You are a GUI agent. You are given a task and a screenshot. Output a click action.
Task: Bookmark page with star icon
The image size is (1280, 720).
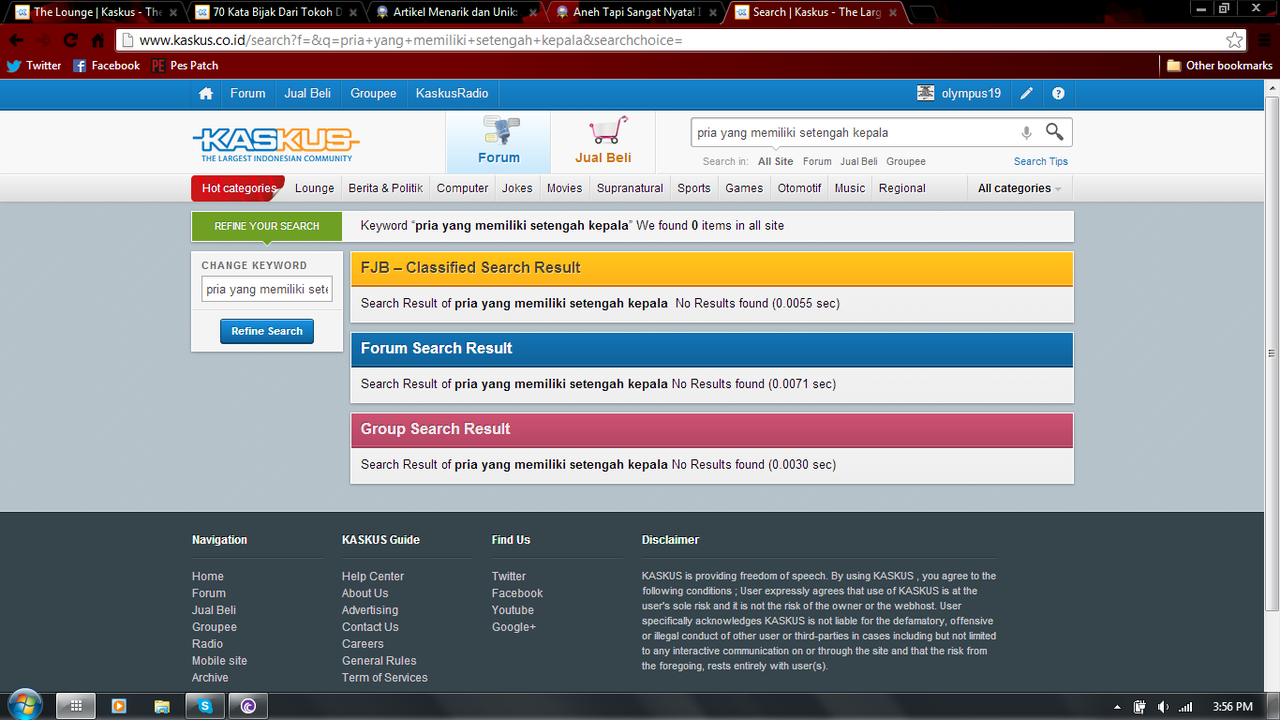coord(1235,40)
